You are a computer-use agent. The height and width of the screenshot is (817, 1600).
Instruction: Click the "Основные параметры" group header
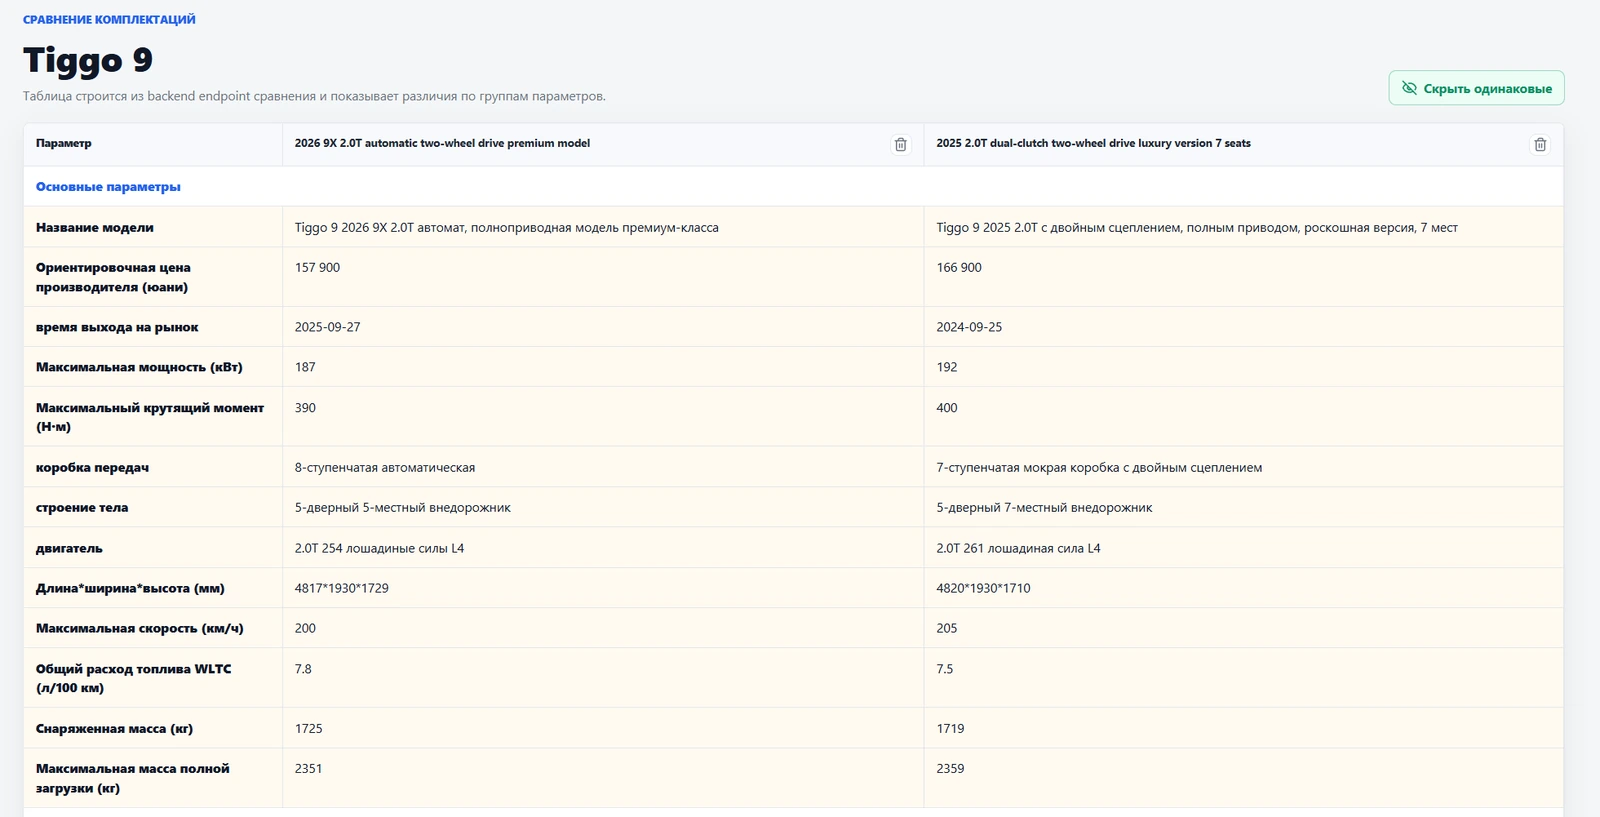point(108,187)
